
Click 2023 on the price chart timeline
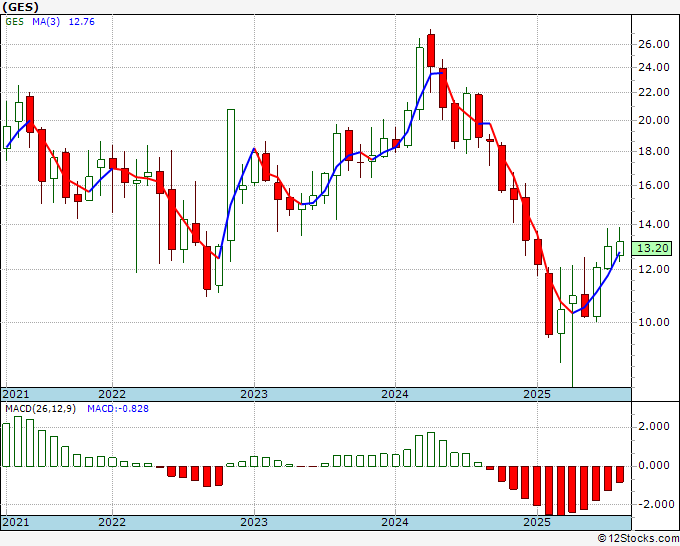coord(254,394)
